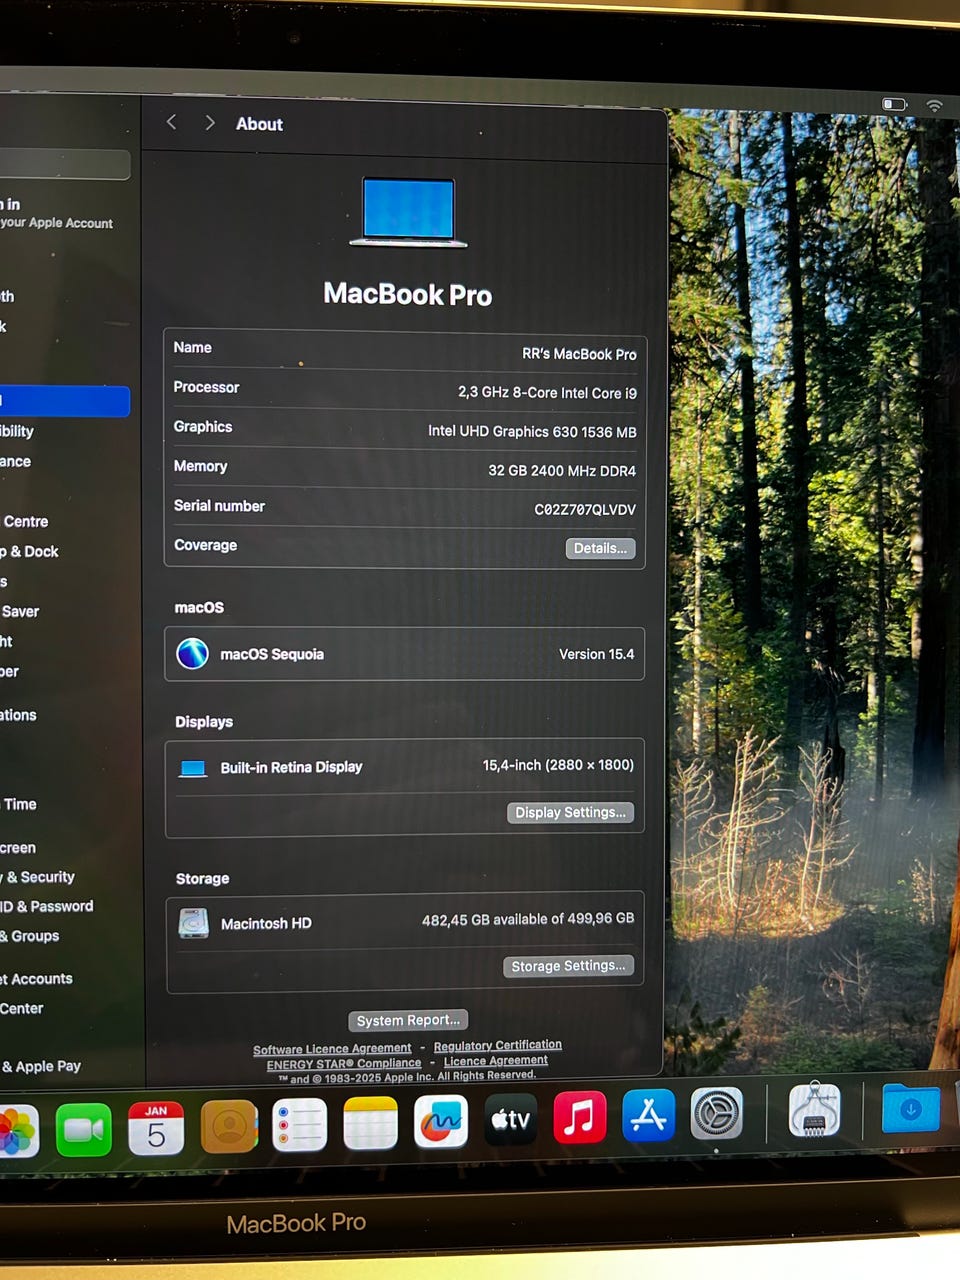
Task: Open the Regulatory Certification link
Action: point(497,1045)
